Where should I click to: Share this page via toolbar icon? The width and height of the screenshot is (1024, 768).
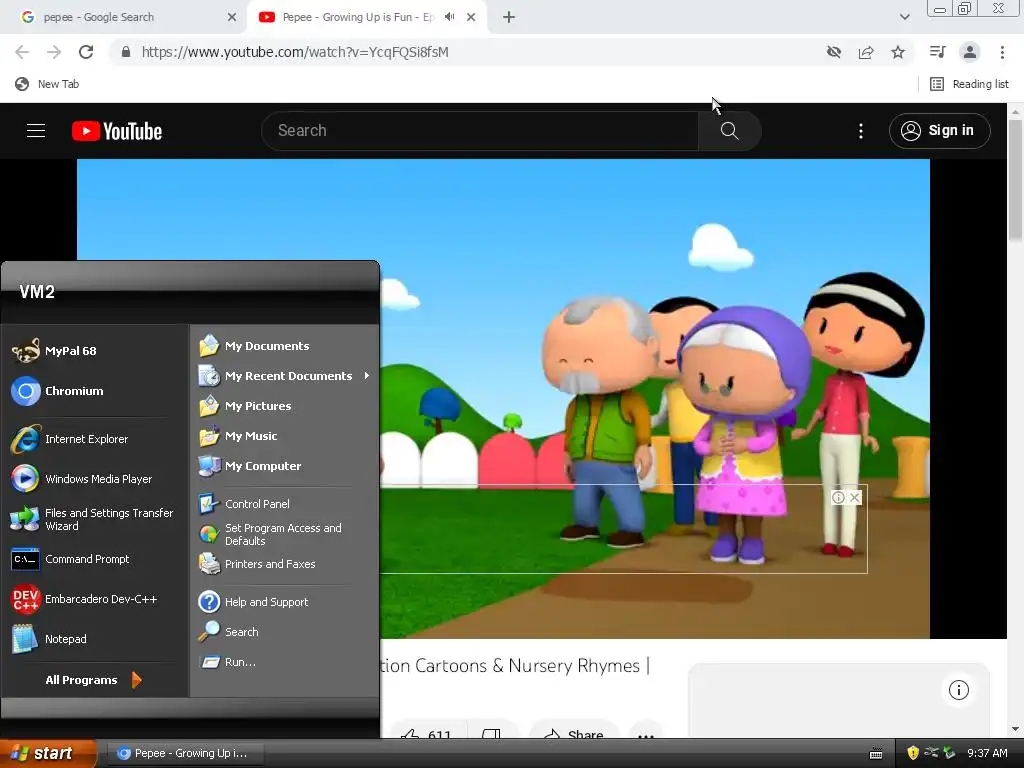pyautogui.click(x=866, y=52)
